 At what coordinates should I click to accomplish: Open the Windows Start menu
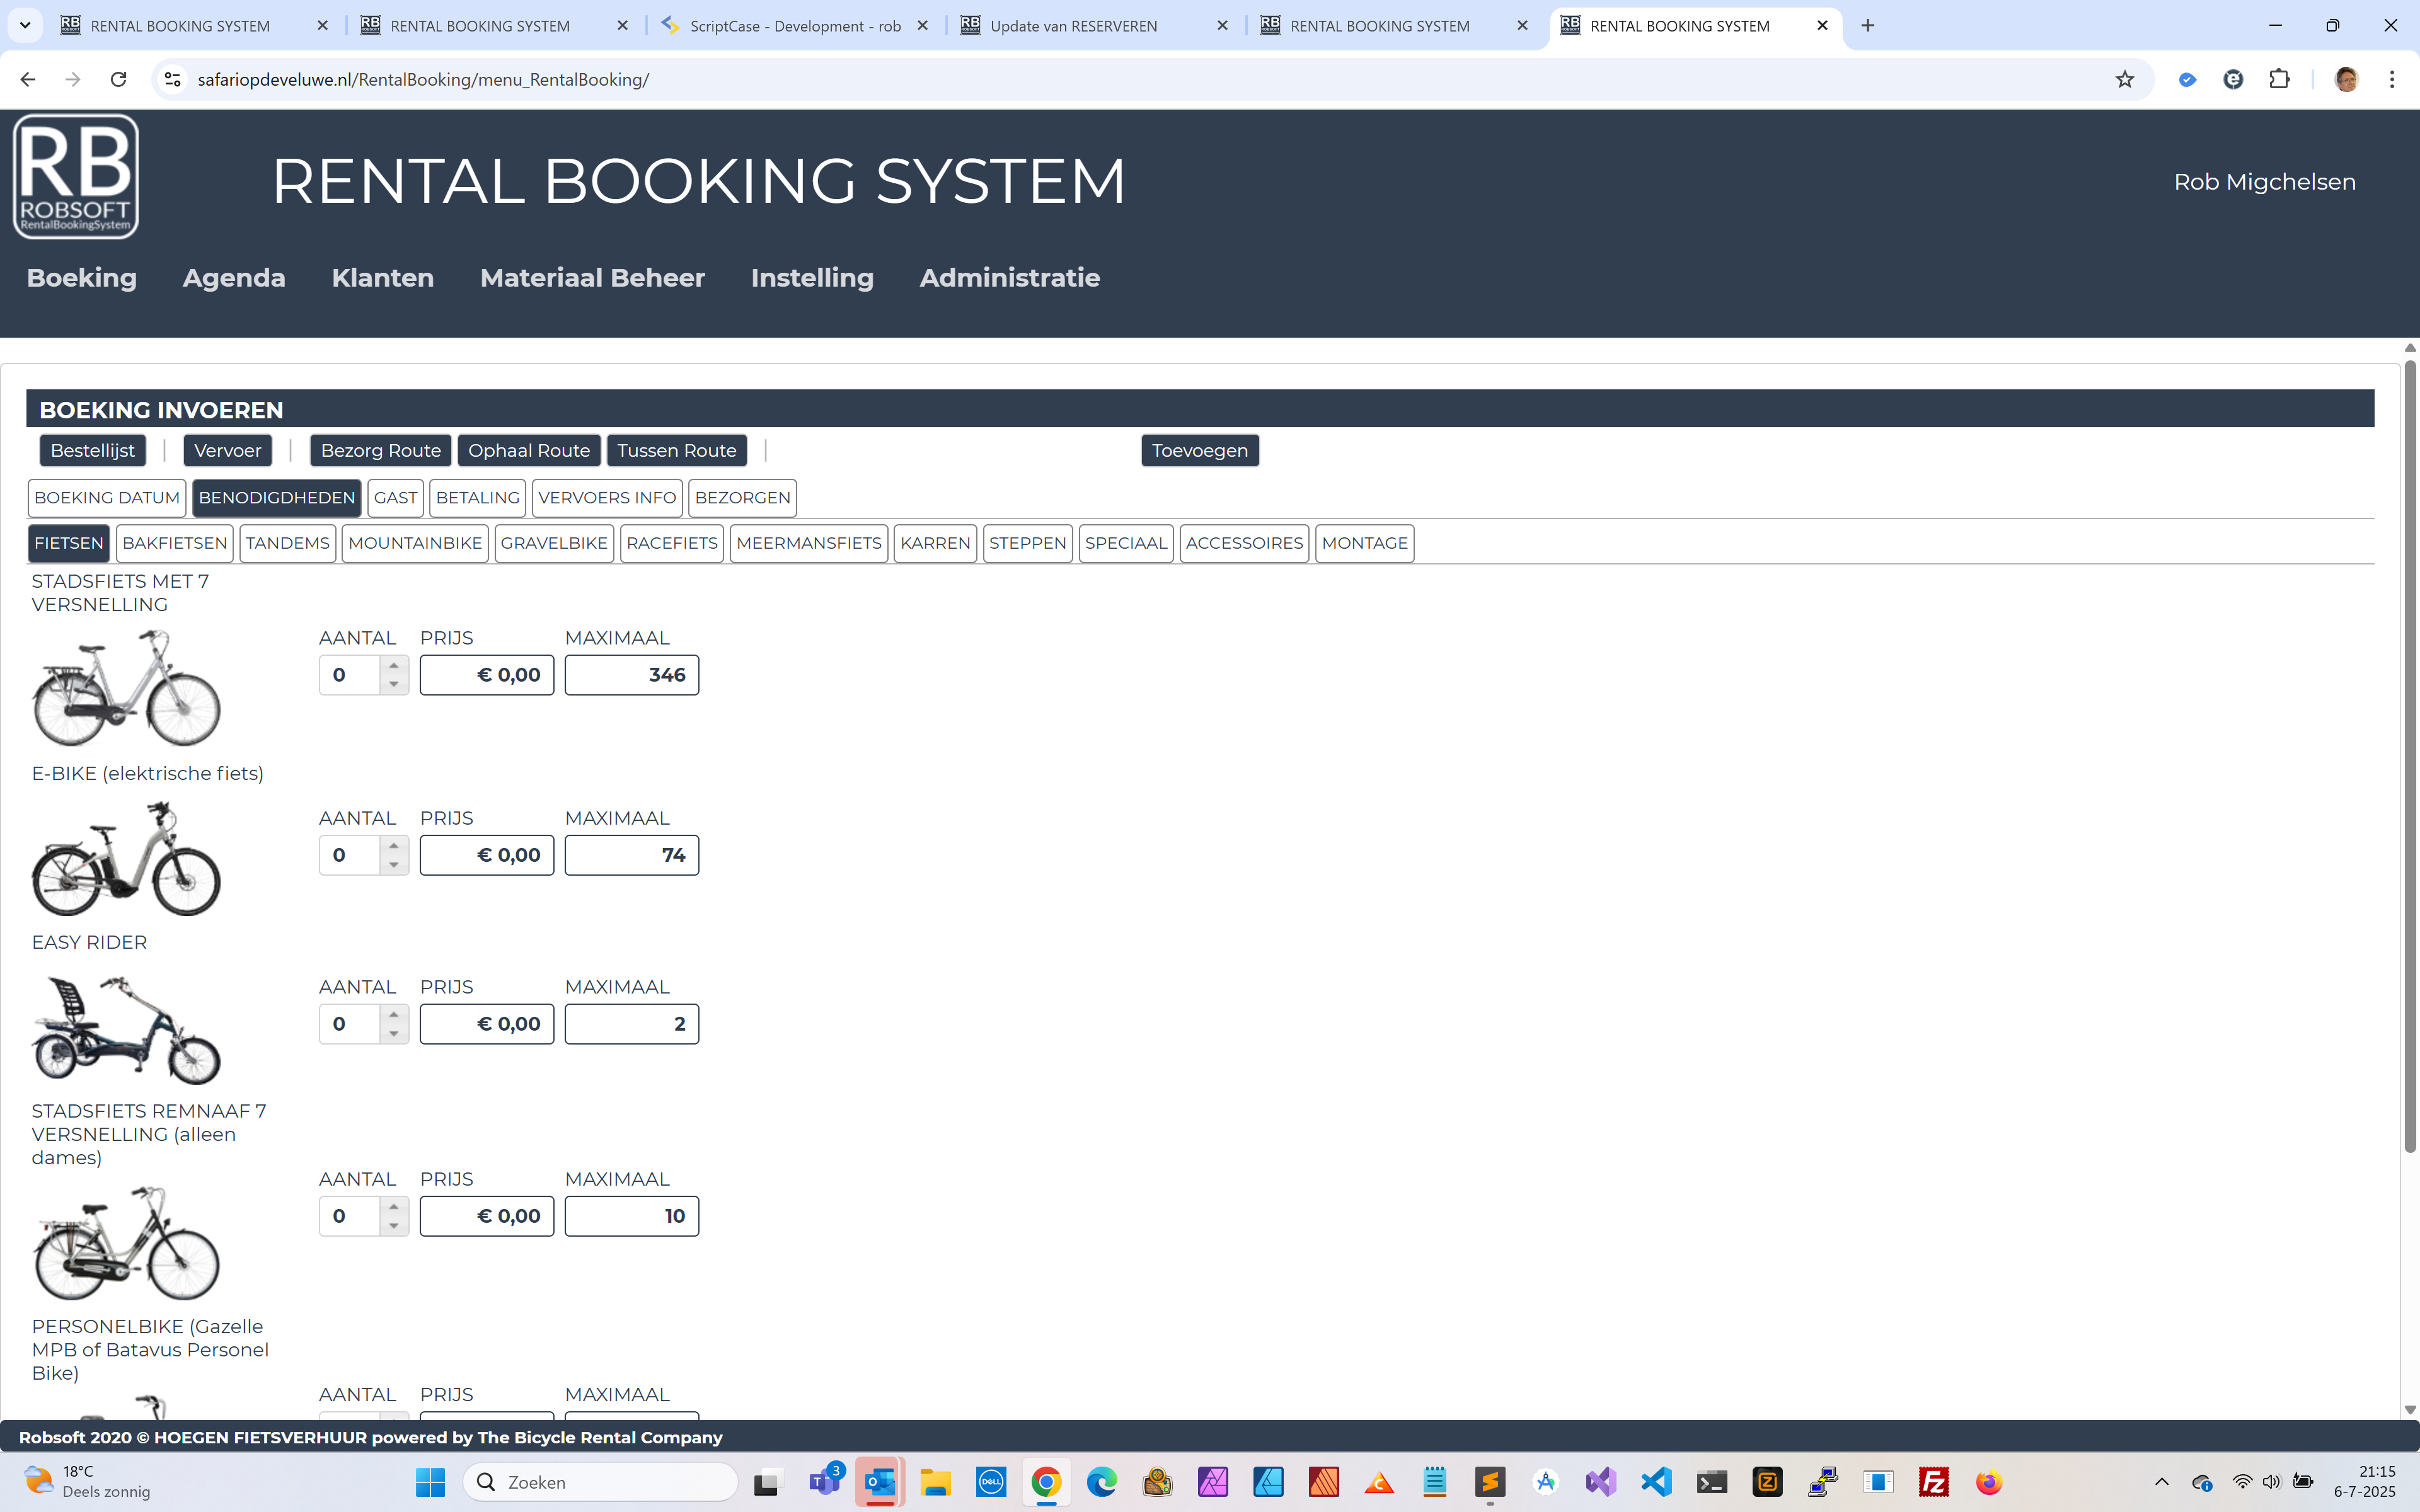pos(430,1482)
